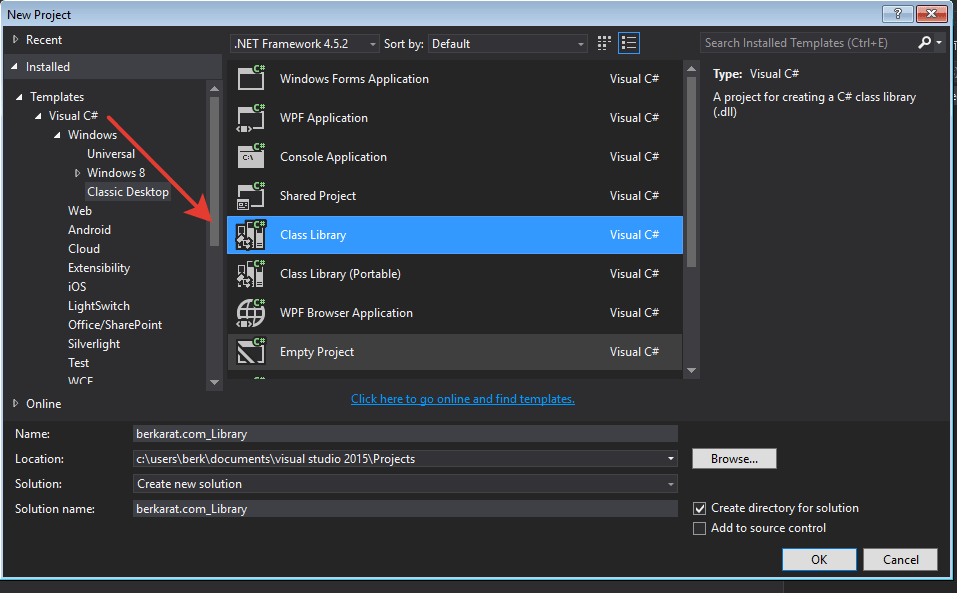The height and width of the screenshot is (593, 957).
Task: Click the OK button
Action: (819, 559)
